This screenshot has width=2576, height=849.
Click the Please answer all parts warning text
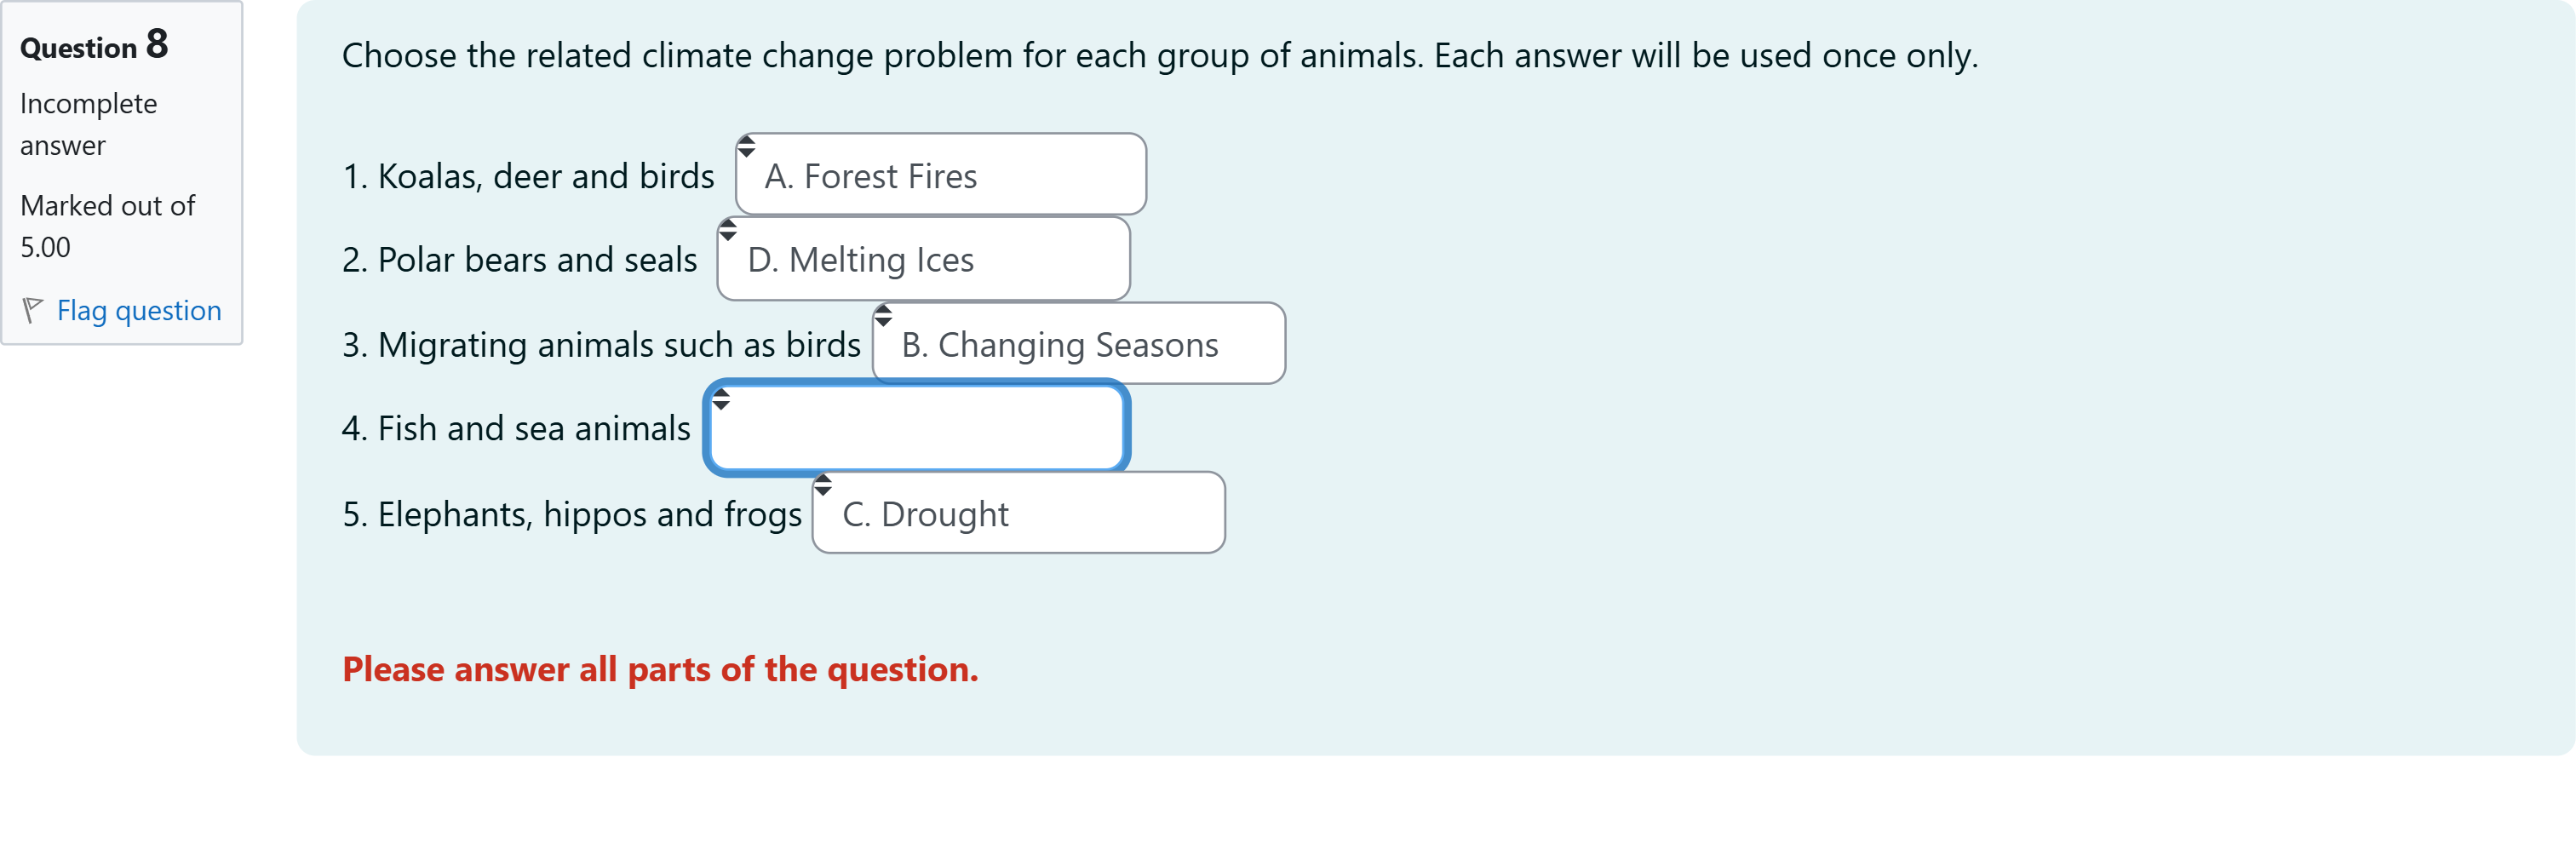click(x=660, y=668)
